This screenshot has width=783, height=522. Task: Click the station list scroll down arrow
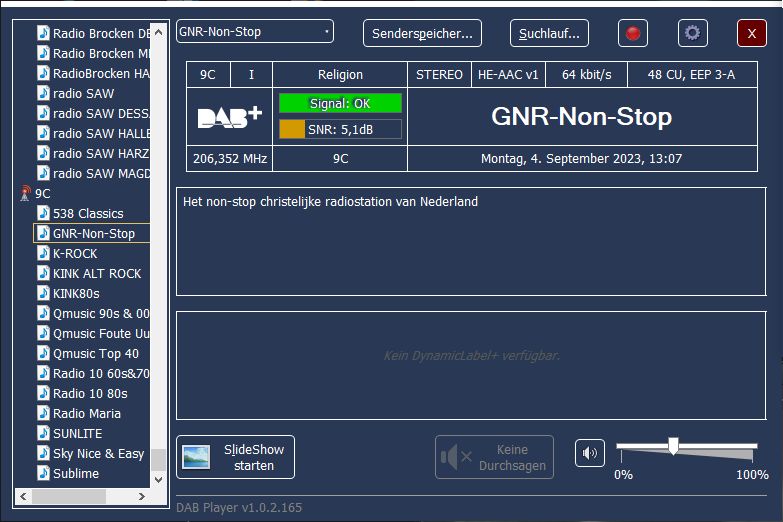coord(158,480)
